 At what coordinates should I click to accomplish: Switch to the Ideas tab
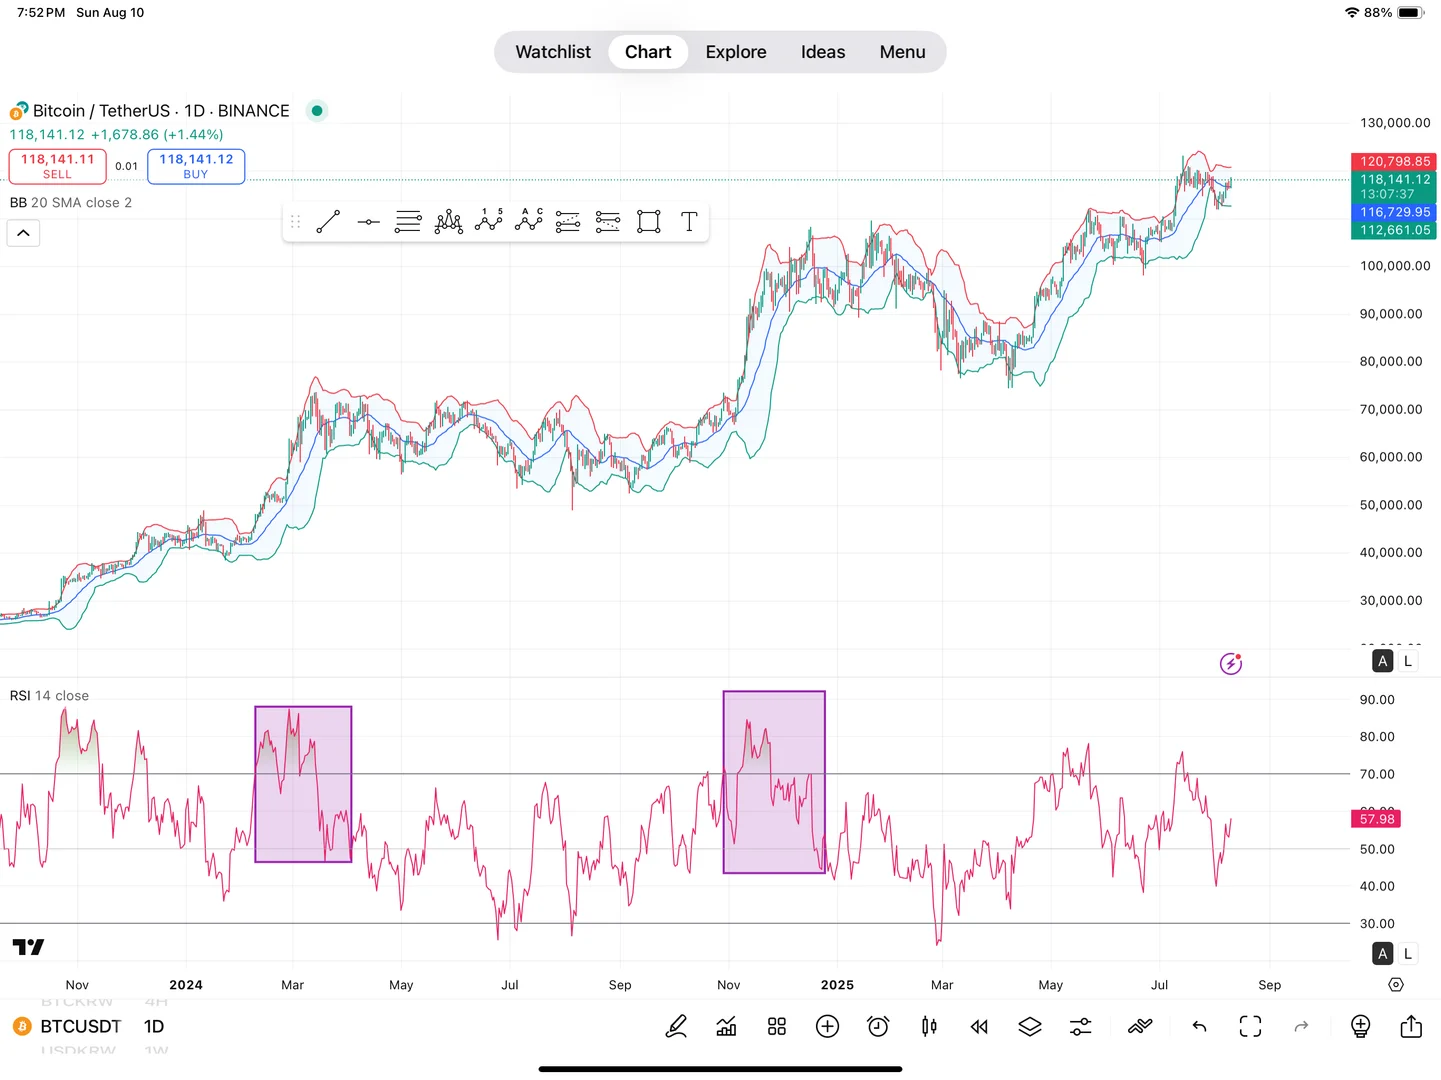tap(823, 52)
